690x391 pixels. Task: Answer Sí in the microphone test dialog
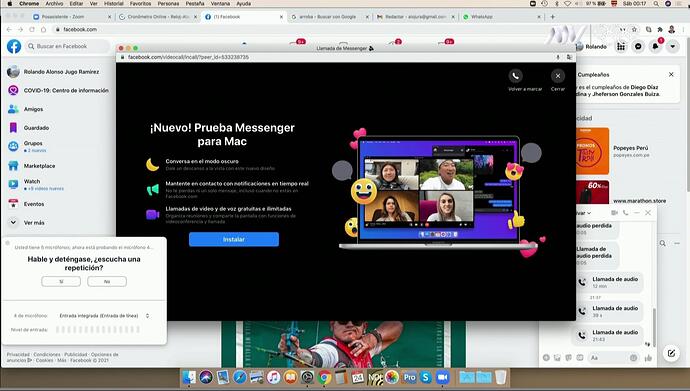click(61, 281)
